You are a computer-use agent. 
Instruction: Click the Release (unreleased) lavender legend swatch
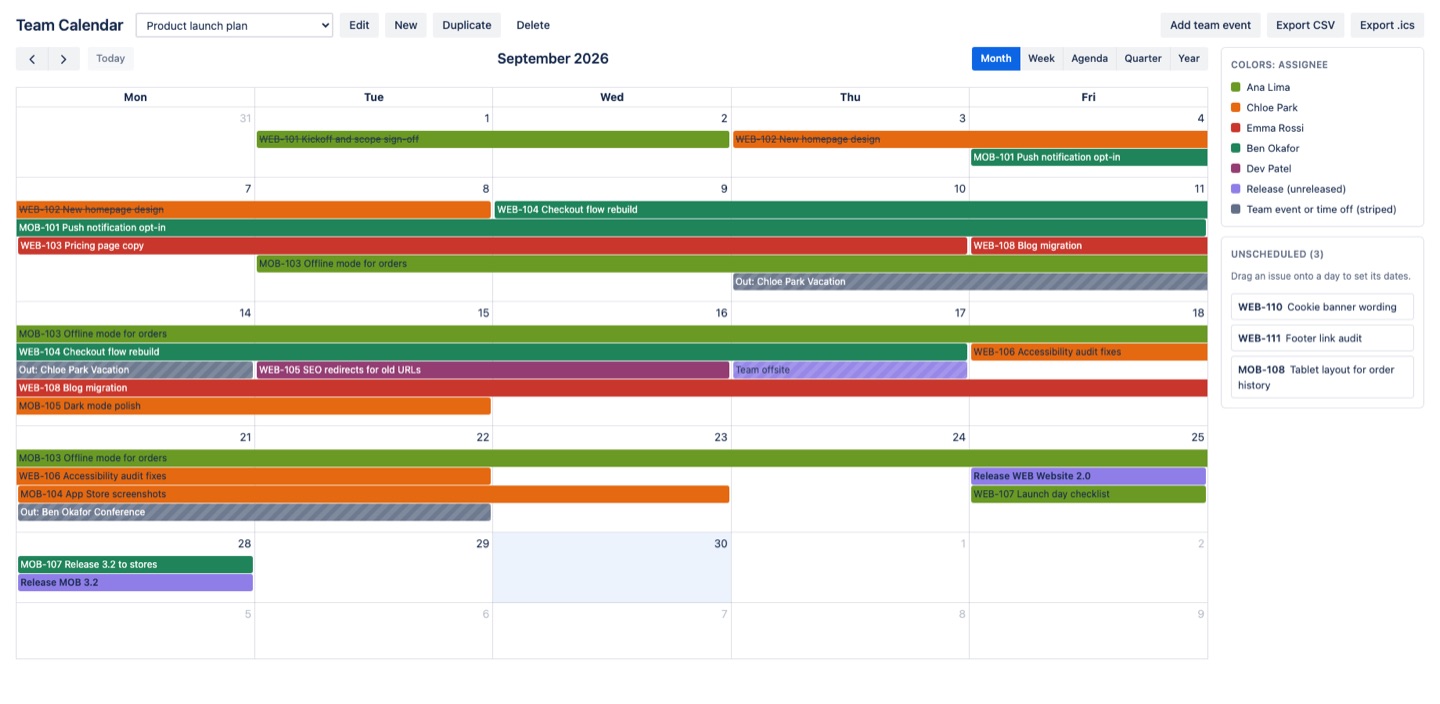tap(1236, 189)
